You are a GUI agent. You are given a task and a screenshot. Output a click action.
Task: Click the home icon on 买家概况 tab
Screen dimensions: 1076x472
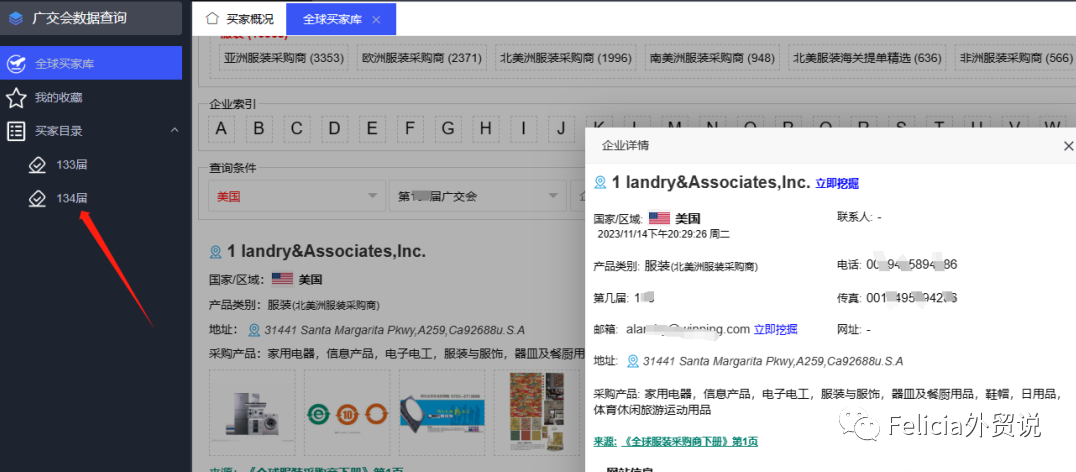pos(213,19)
